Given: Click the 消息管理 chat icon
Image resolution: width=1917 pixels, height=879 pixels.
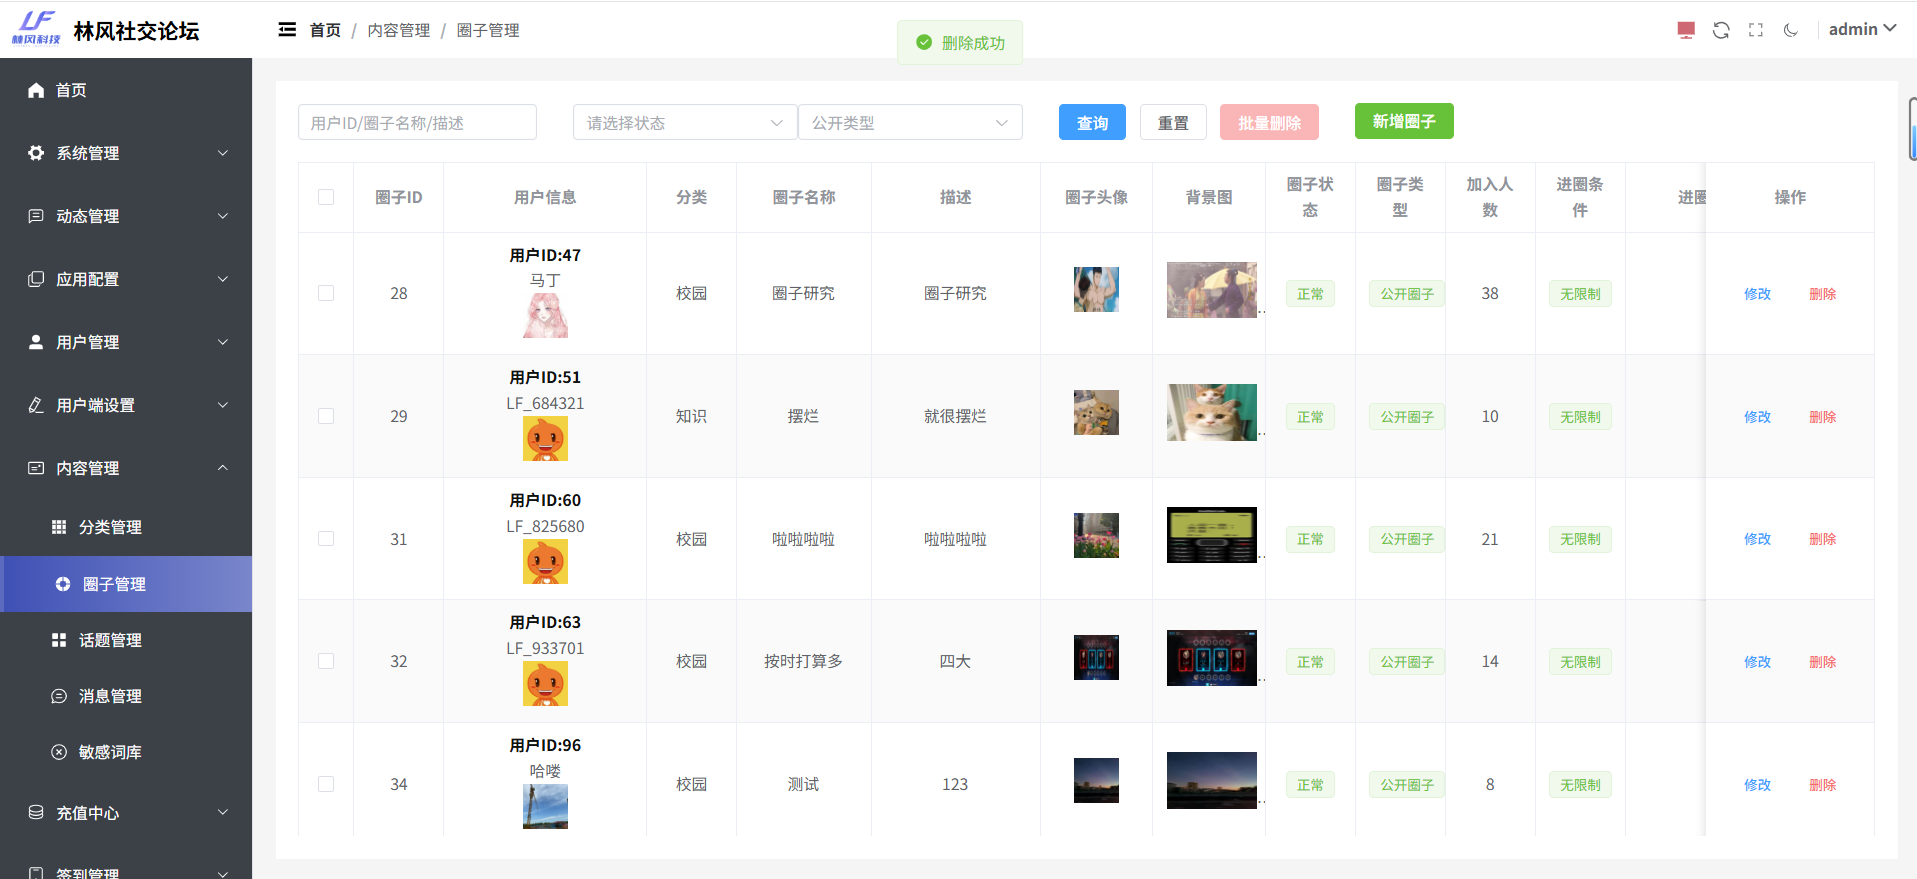Looking at the screenshot, I should pyautogui.click(x=59, y=696).
